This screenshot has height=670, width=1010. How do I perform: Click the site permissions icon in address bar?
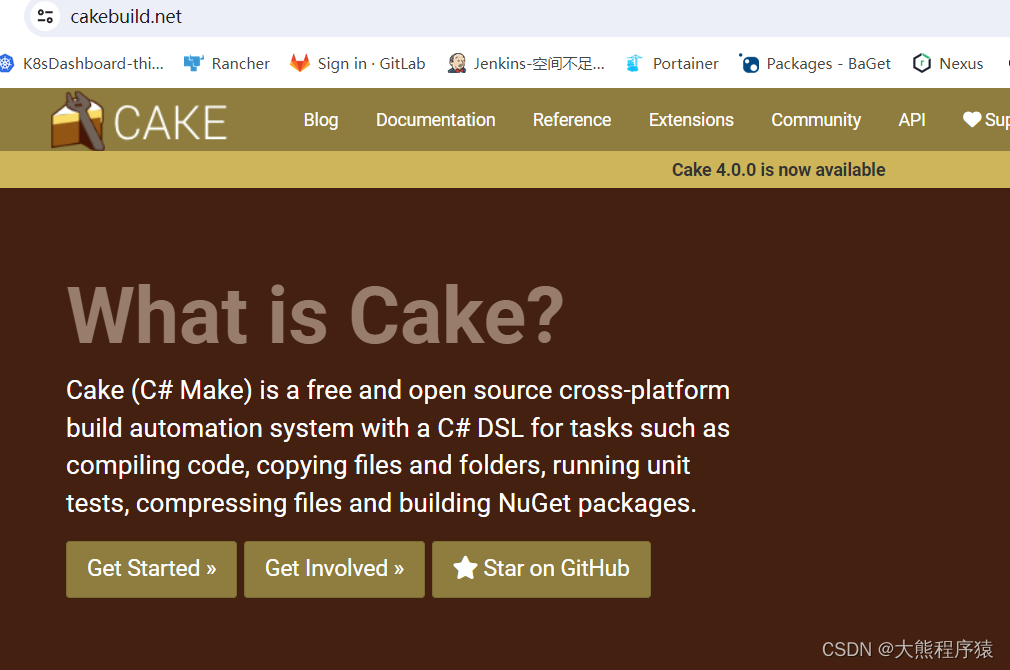click(x=44, y=16)
